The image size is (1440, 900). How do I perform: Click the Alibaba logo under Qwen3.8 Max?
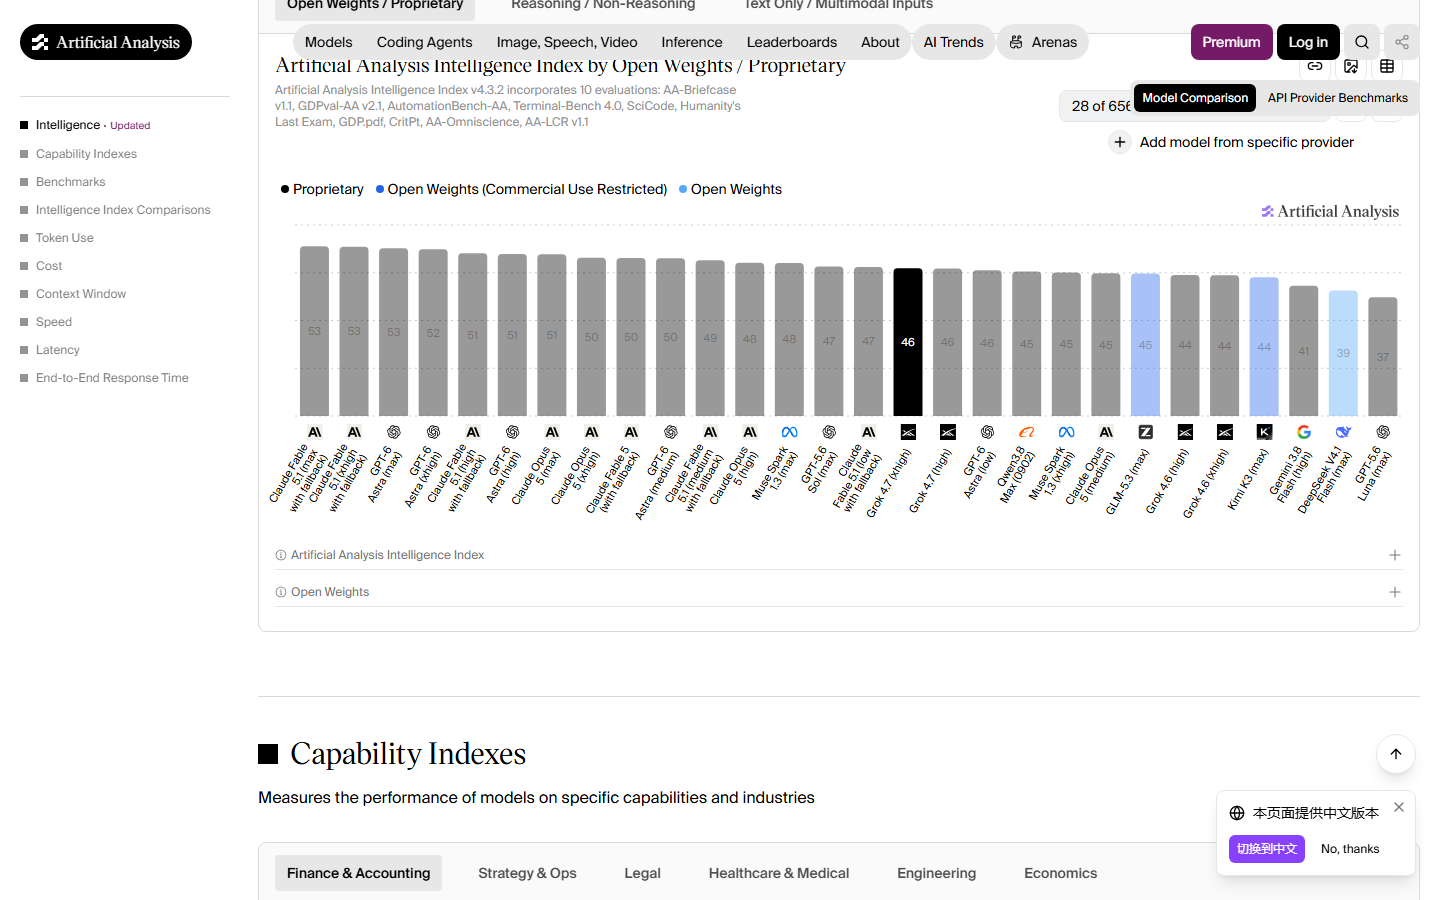(1027, 432)
